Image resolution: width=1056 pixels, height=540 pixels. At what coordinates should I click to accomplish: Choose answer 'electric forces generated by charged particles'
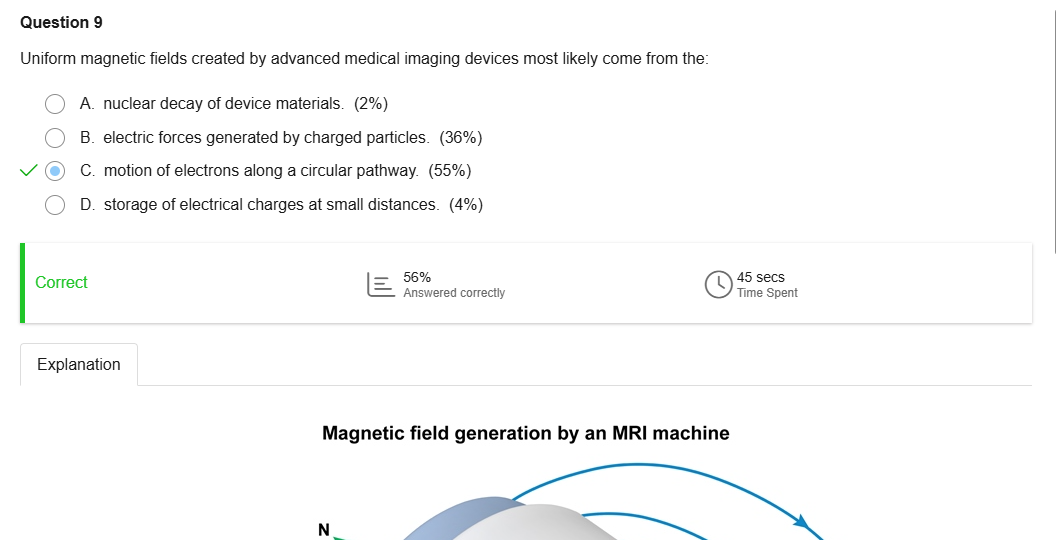[x=266, y=137]
